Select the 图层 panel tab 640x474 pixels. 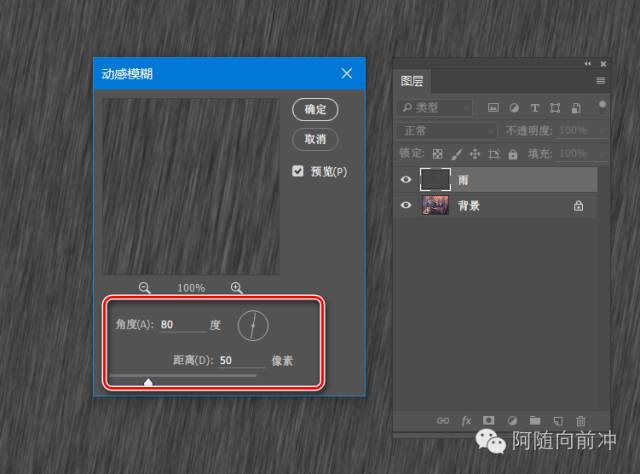[x=412, y=81]
